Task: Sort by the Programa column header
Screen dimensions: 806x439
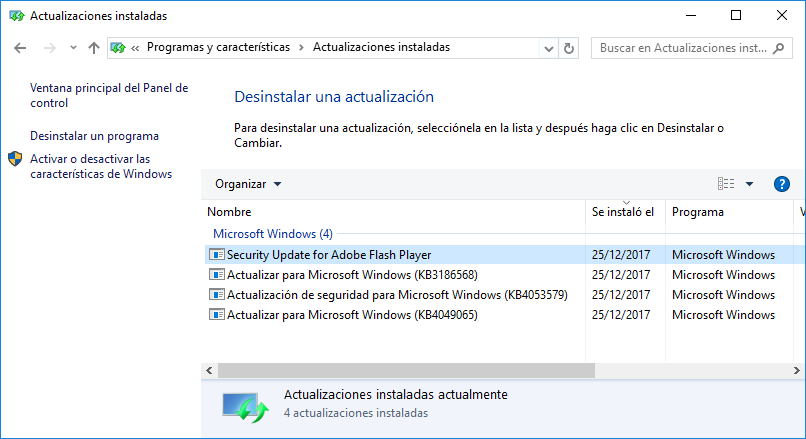Action: point(729,212)
